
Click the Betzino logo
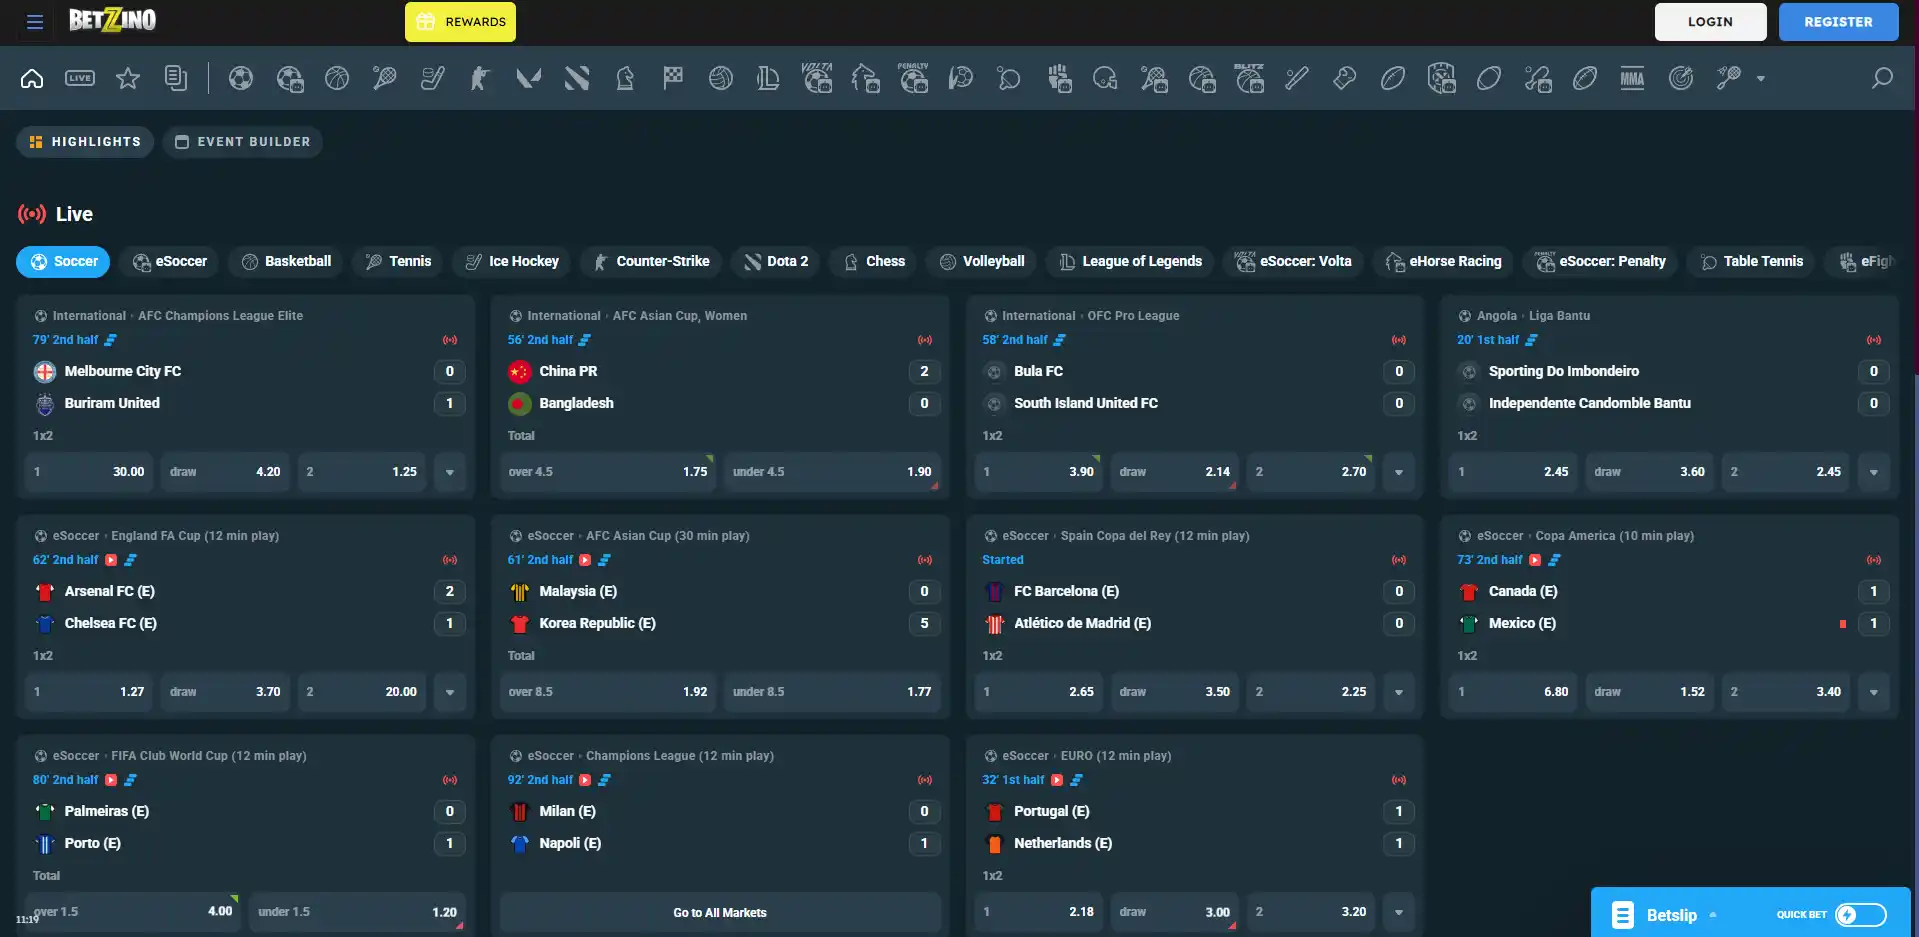(112, 20)
